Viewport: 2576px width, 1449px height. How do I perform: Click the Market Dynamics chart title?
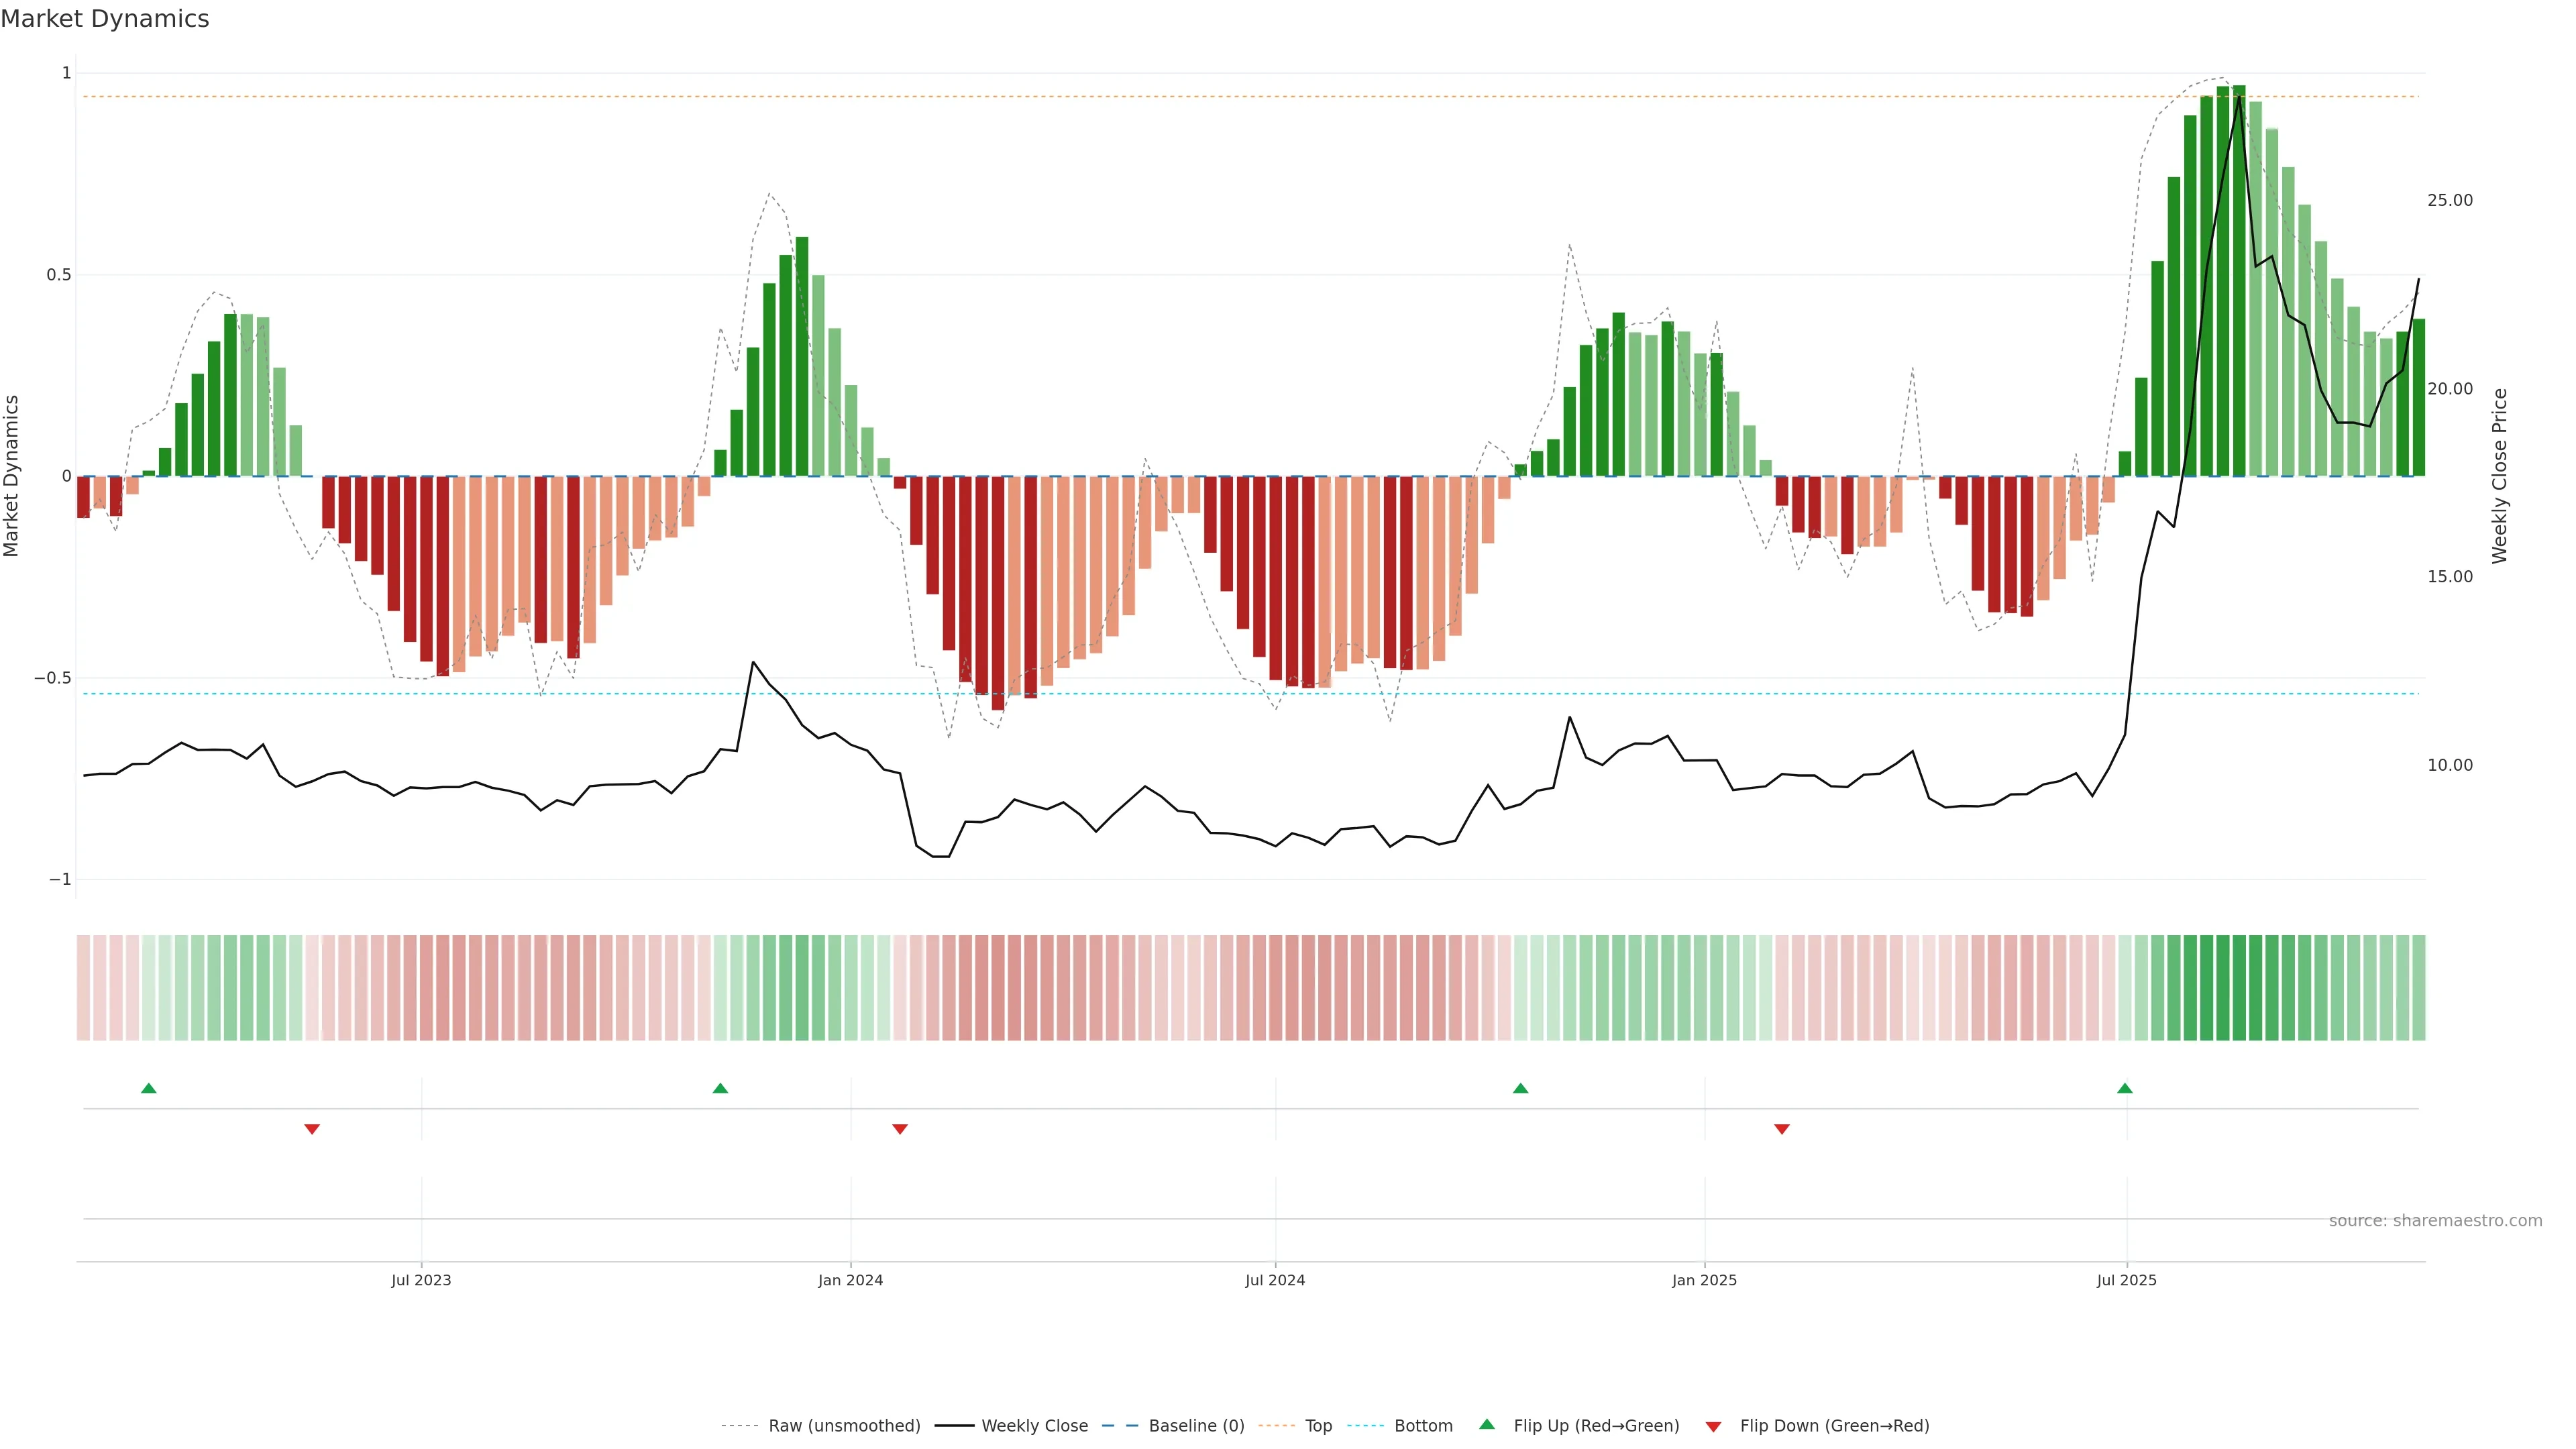(105, 19)
